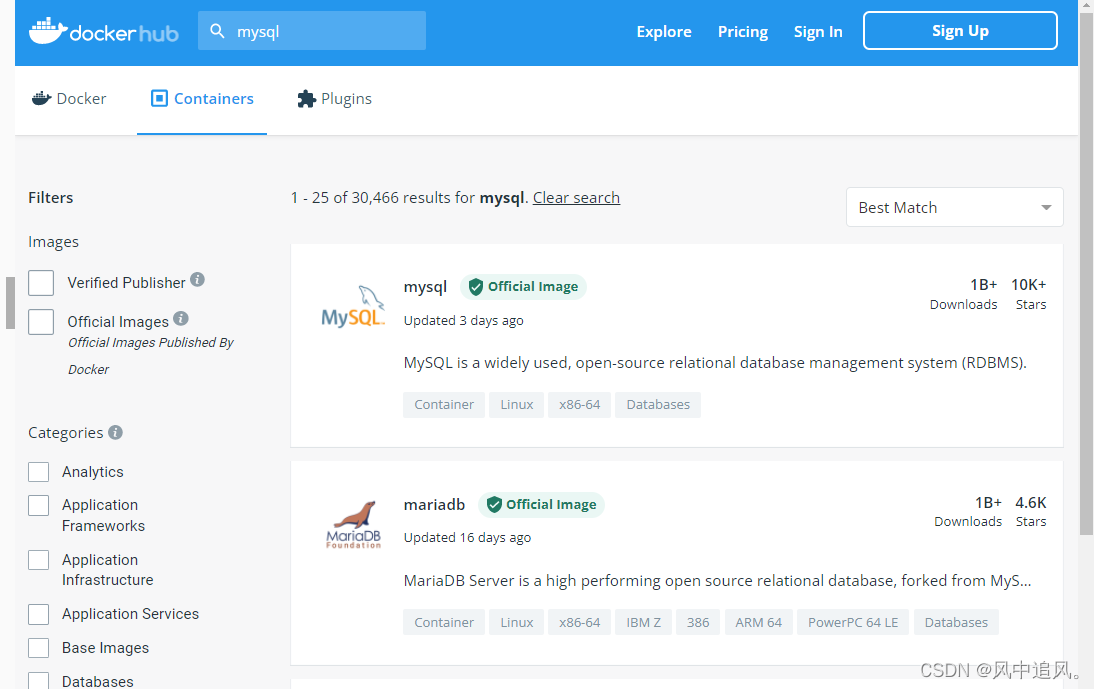Screen dimensions: 1094x689
Task: Switch to the Docker tab
Action: click(x=69, y=99)
